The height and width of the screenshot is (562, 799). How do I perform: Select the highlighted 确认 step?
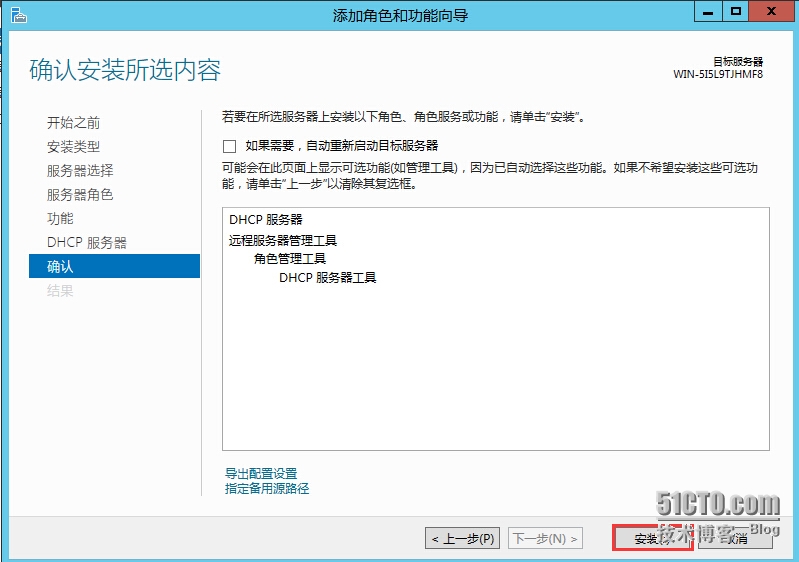point(114,266)
